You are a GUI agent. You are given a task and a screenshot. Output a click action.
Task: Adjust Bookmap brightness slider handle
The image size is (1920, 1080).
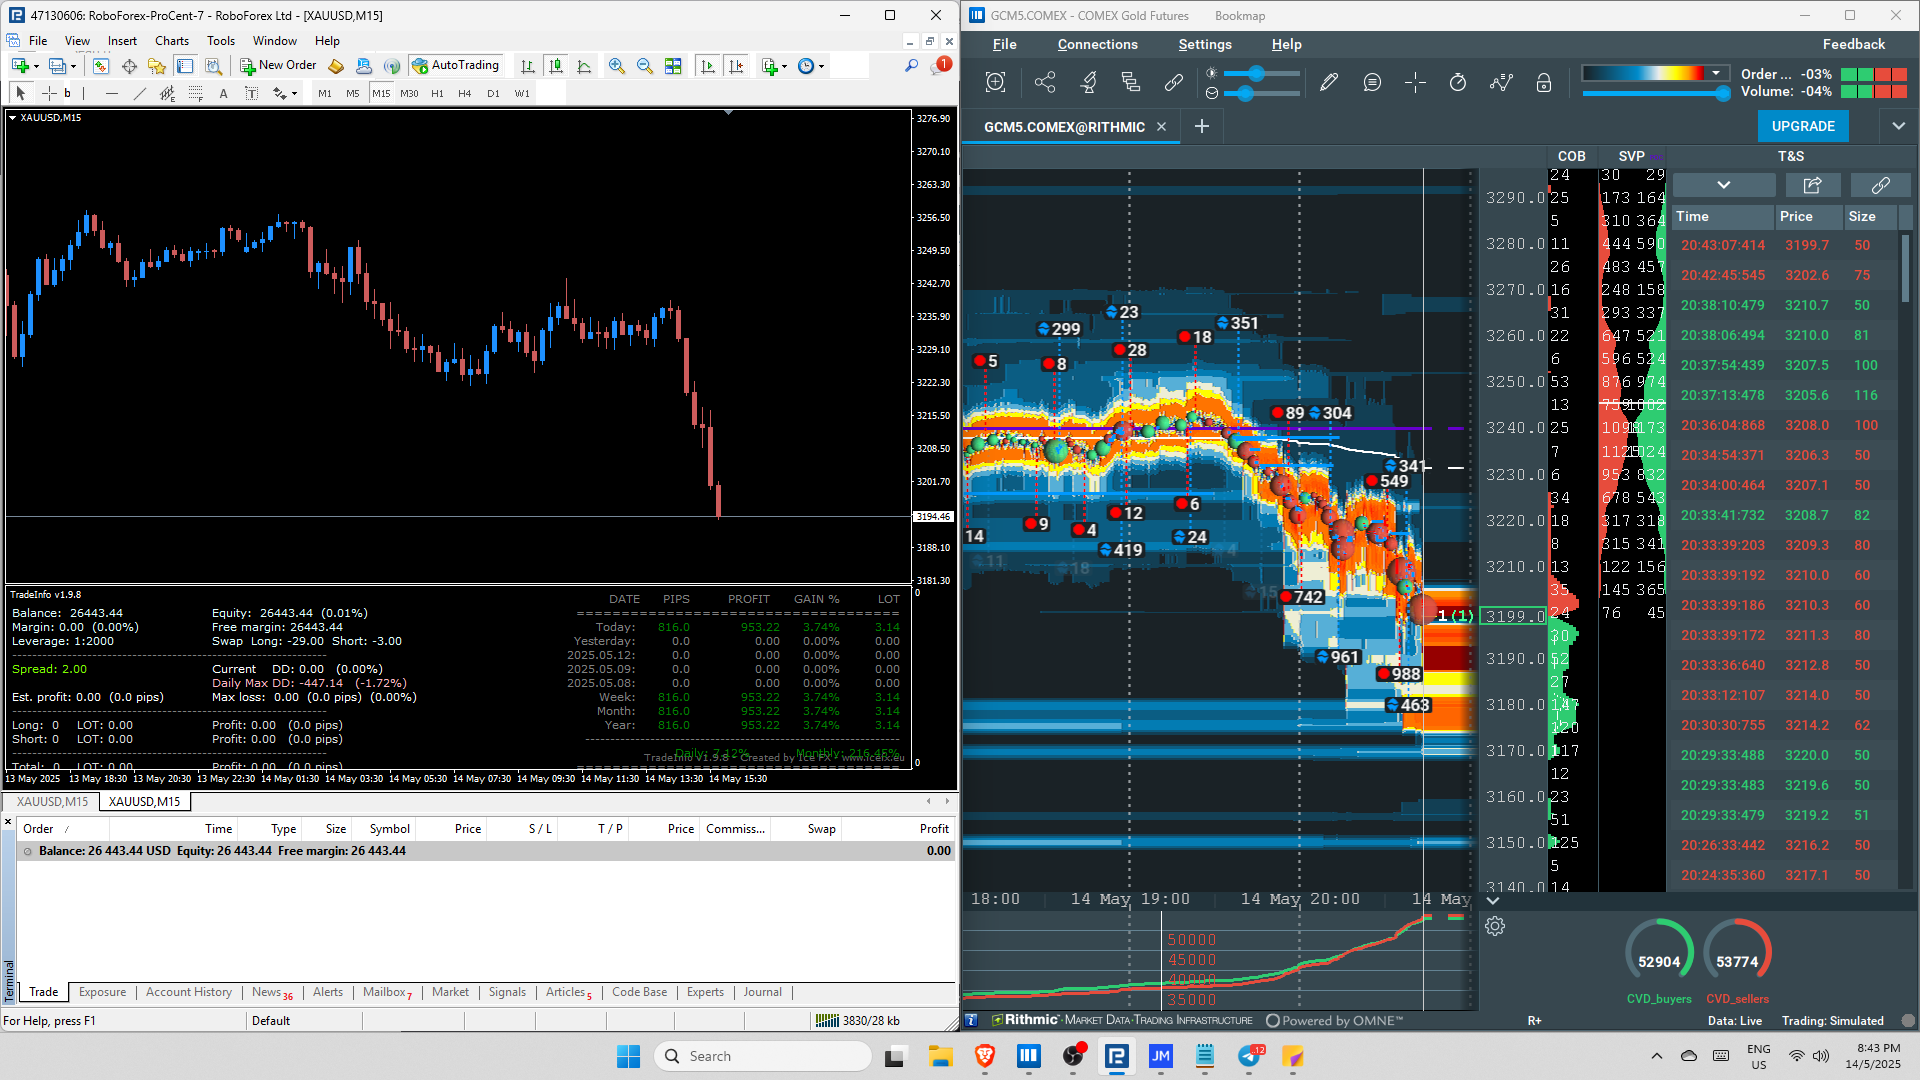[x=1256, y=73]
